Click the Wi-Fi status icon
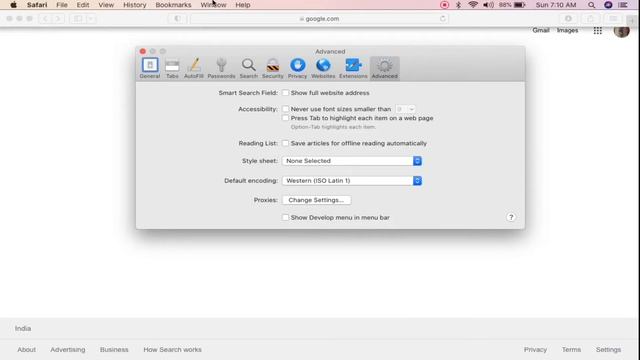Viewport: 640px width, 360px height. tap(473, 5)
